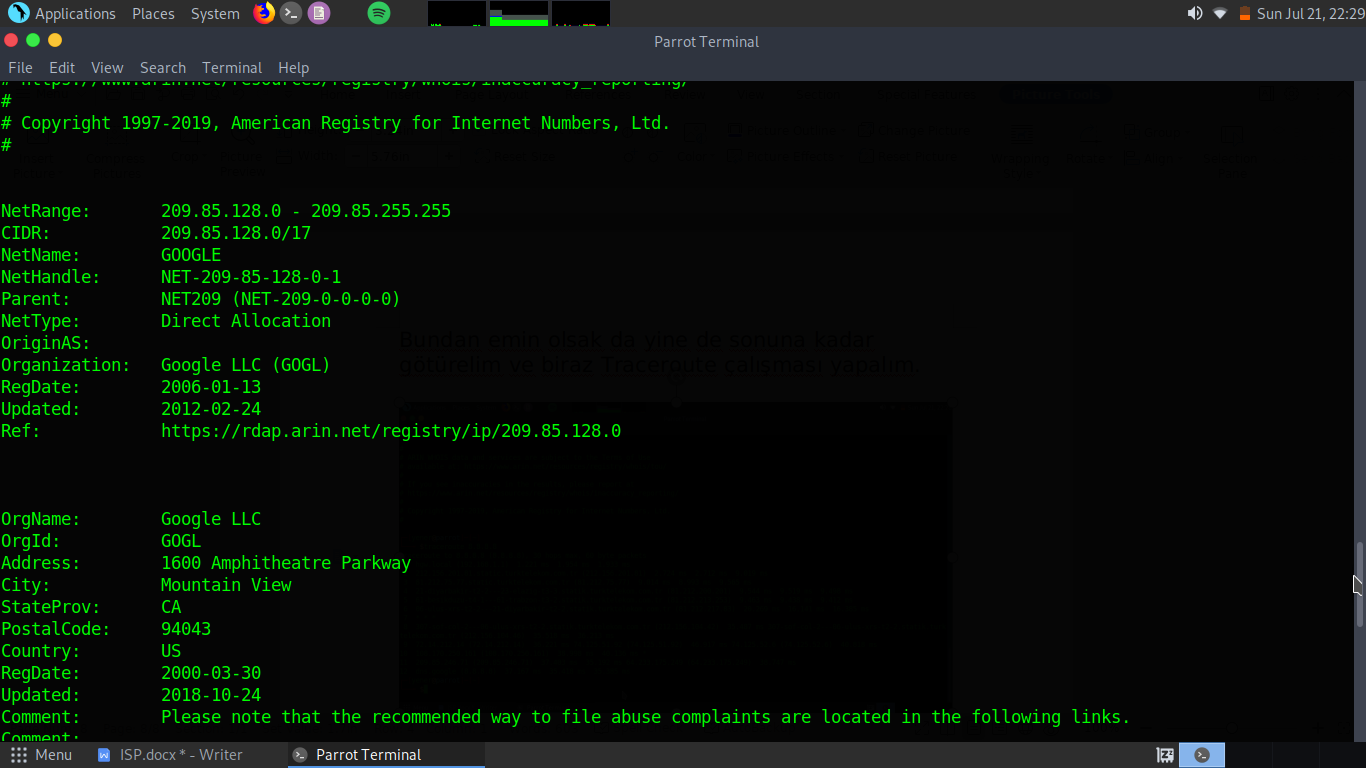Image resolution: width=1366 pixels, height=768 pixels.
Task: Click the NetRange value 209.85.128.0 - 209.85.255.255
Action: (306, 211)
